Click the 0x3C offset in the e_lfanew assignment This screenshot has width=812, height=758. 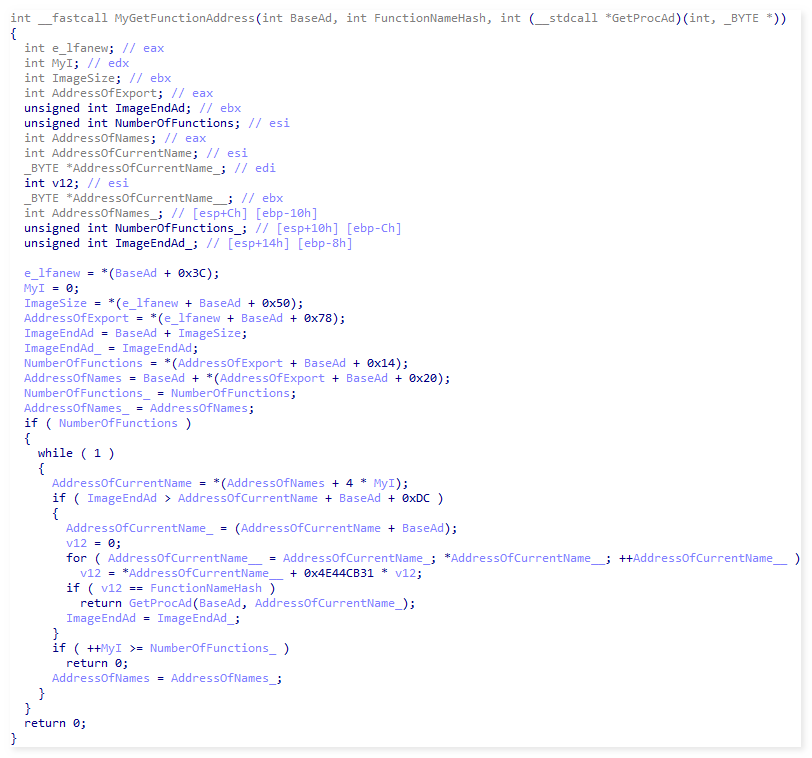(x=205, y=273)
